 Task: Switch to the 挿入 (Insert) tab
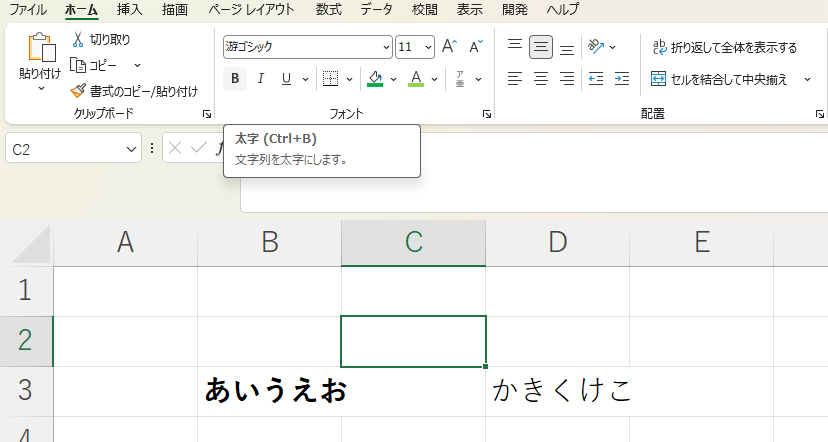pos(129,10)
